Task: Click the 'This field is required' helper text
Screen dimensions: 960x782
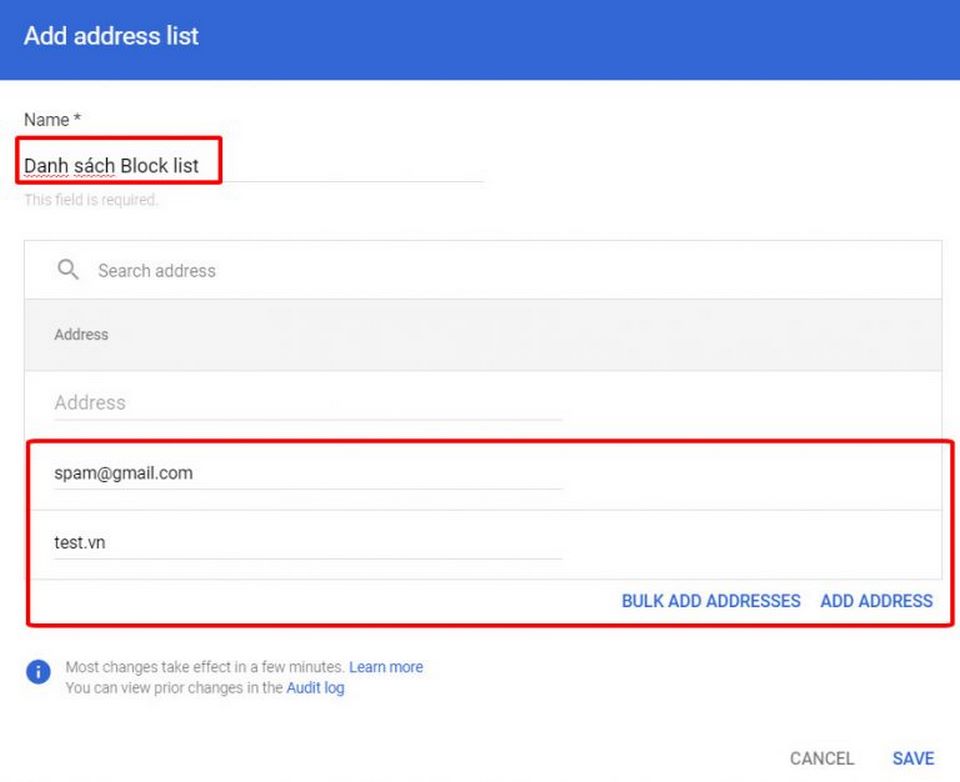Action: [91, 200]
